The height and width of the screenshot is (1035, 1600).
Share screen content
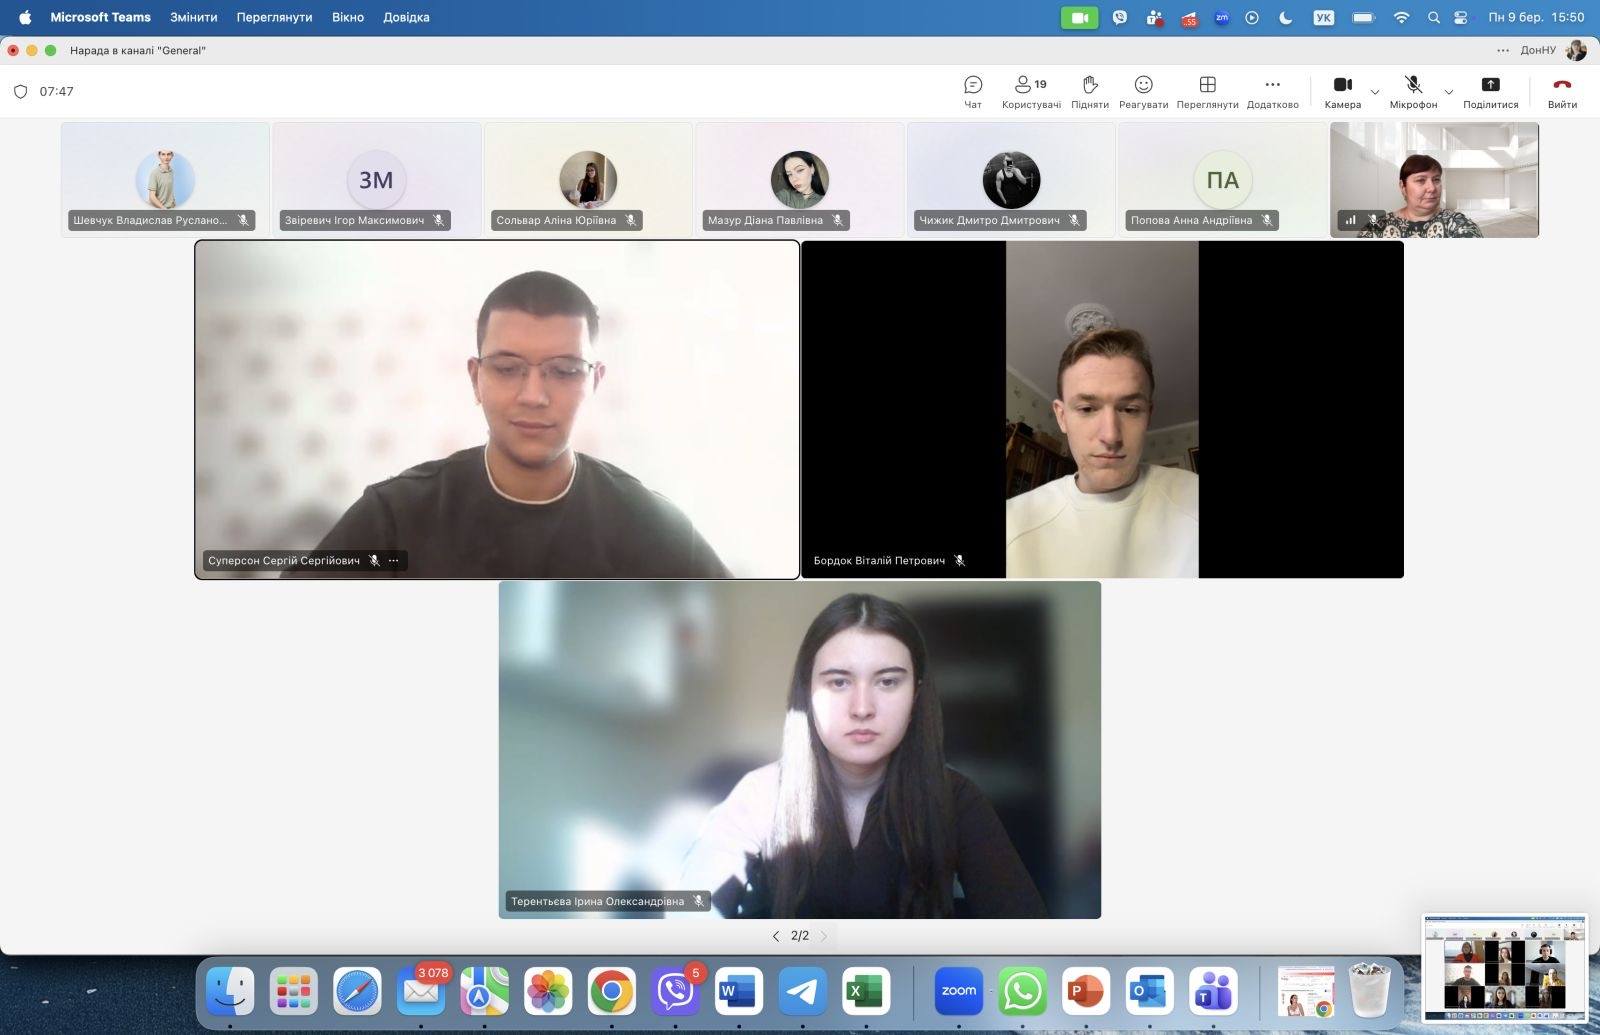[1490, 91]
